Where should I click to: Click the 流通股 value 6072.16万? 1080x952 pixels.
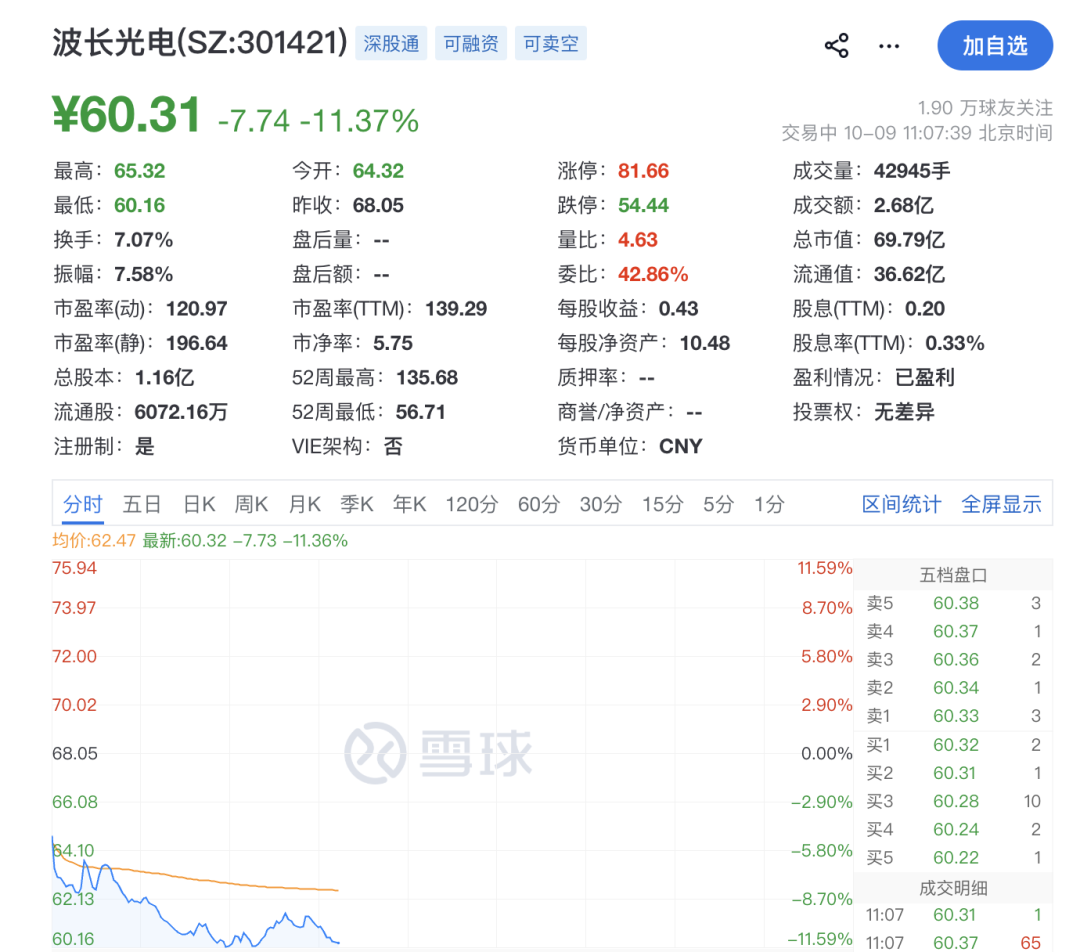tap(181, 412)
